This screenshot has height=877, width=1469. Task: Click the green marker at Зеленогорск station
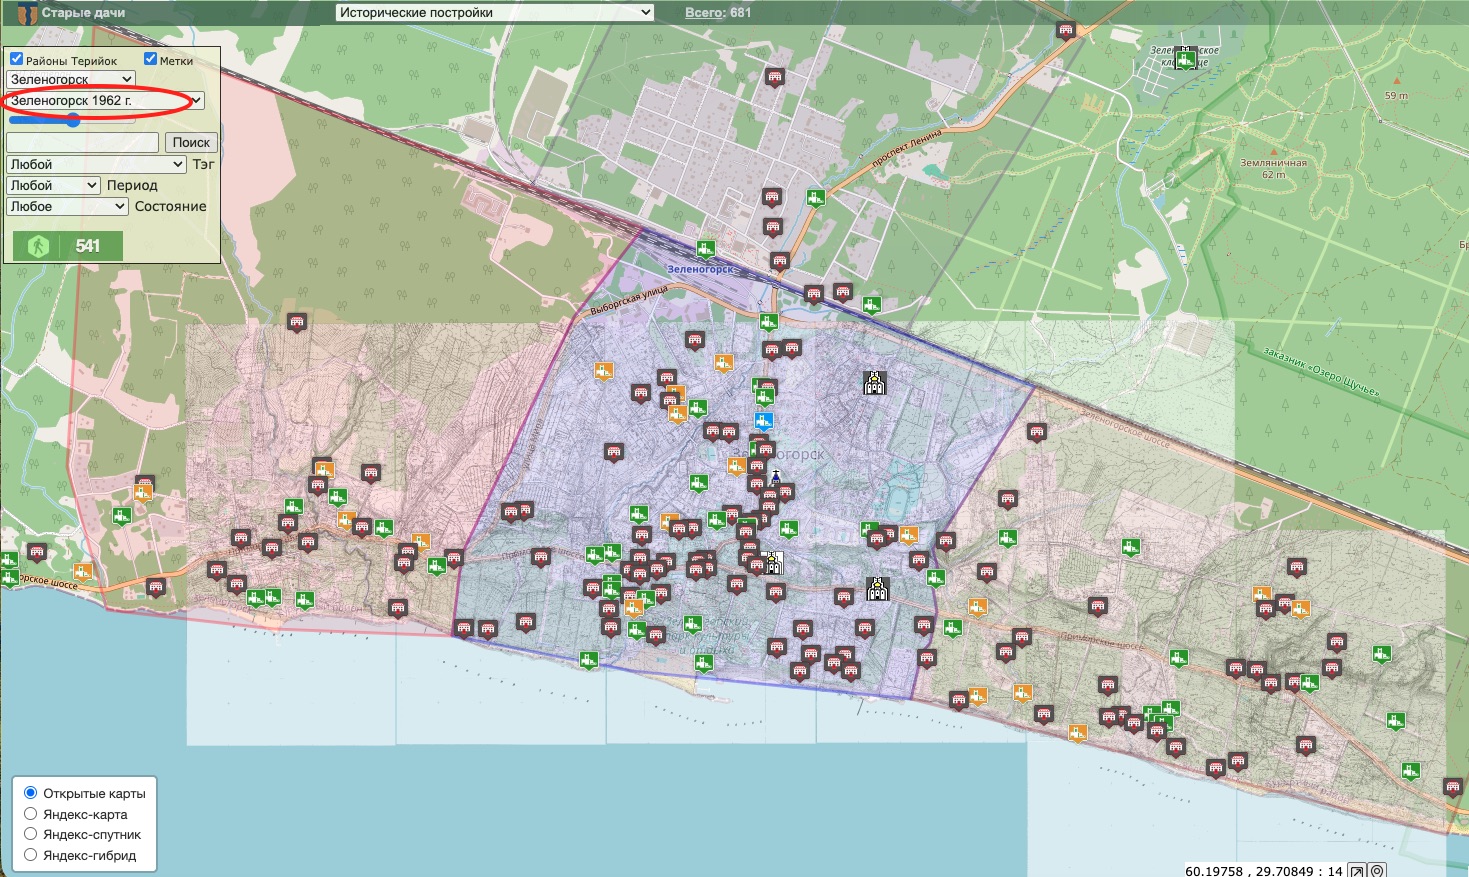tap(706, 249)
